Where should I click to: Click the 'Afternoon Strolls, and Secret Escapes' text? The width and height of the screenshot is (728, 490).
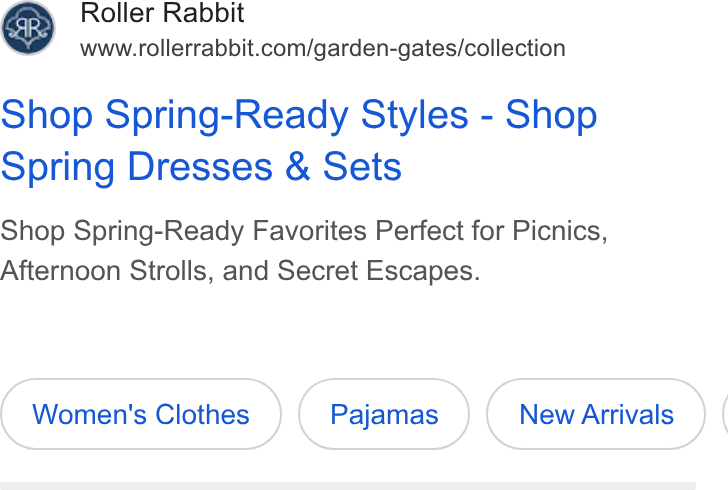click(240, 271)
